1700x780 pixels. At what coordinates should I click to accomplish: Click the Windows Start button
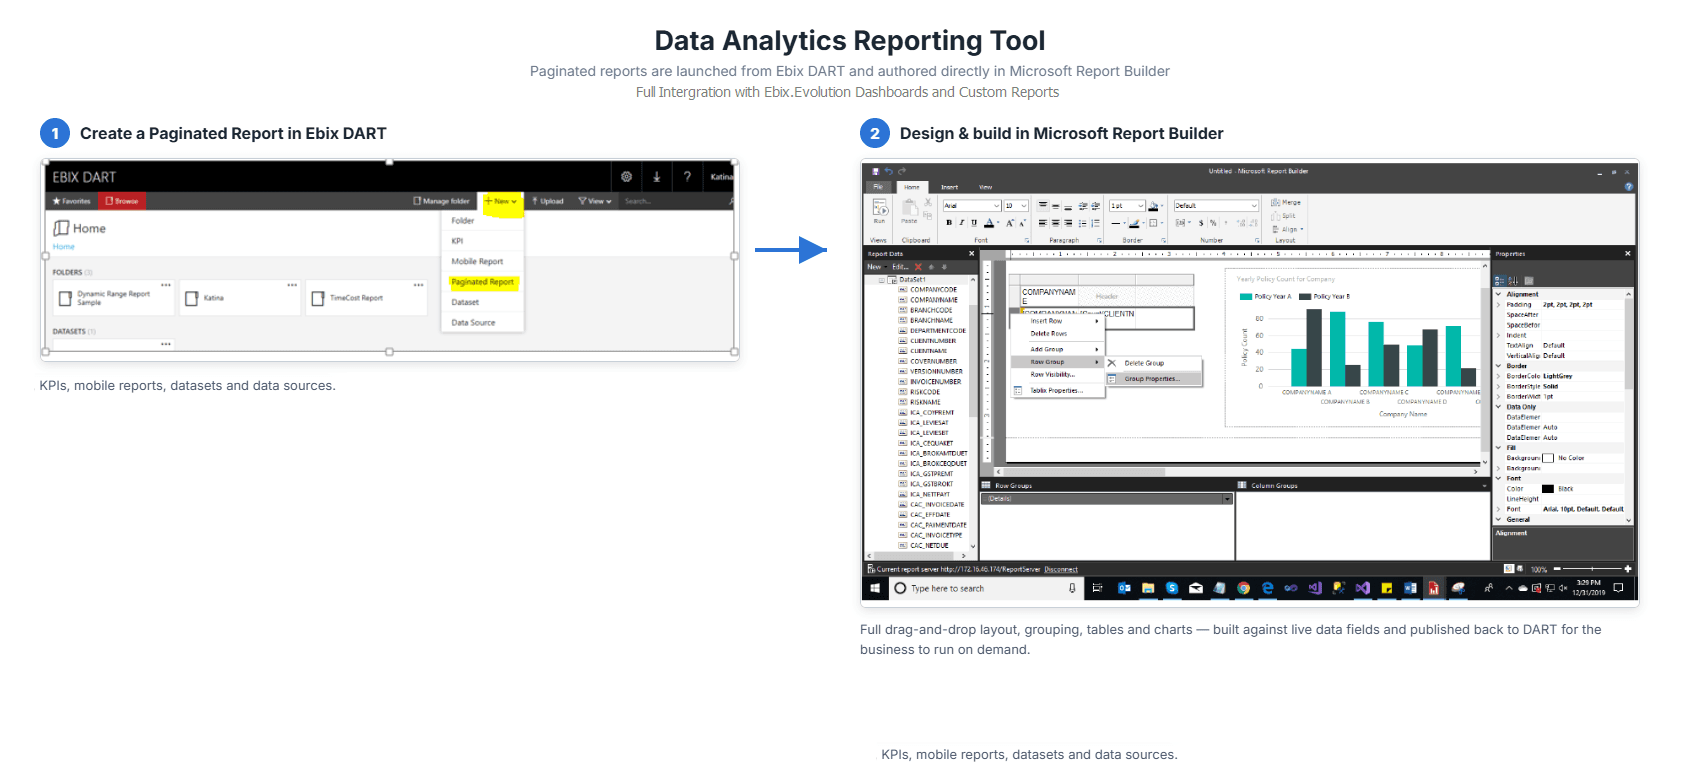pos(875,588)
